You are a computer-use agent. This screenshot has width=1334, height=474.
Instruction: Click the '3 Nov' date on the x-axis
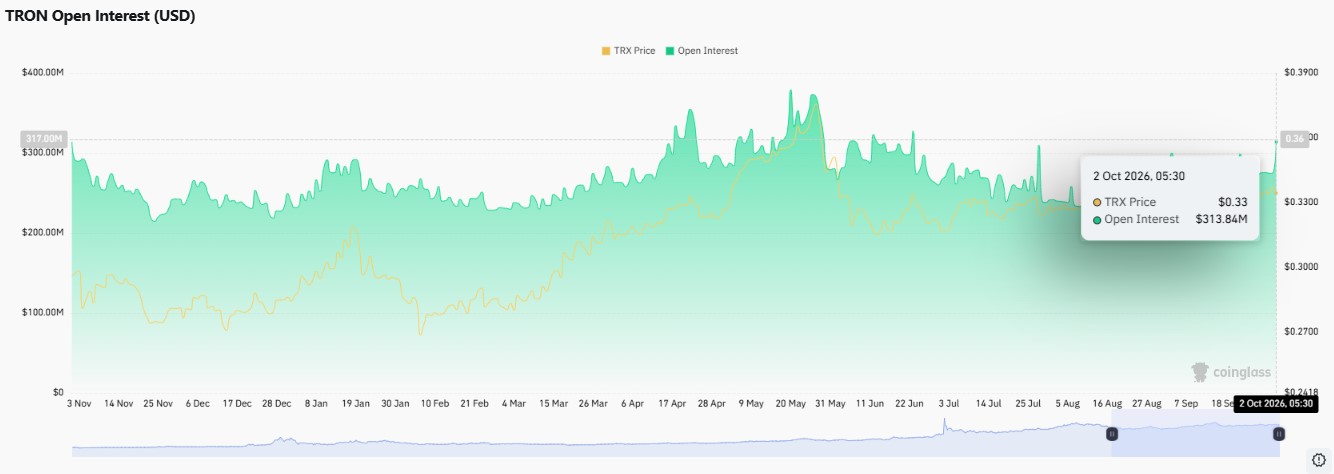pos(79,404)
